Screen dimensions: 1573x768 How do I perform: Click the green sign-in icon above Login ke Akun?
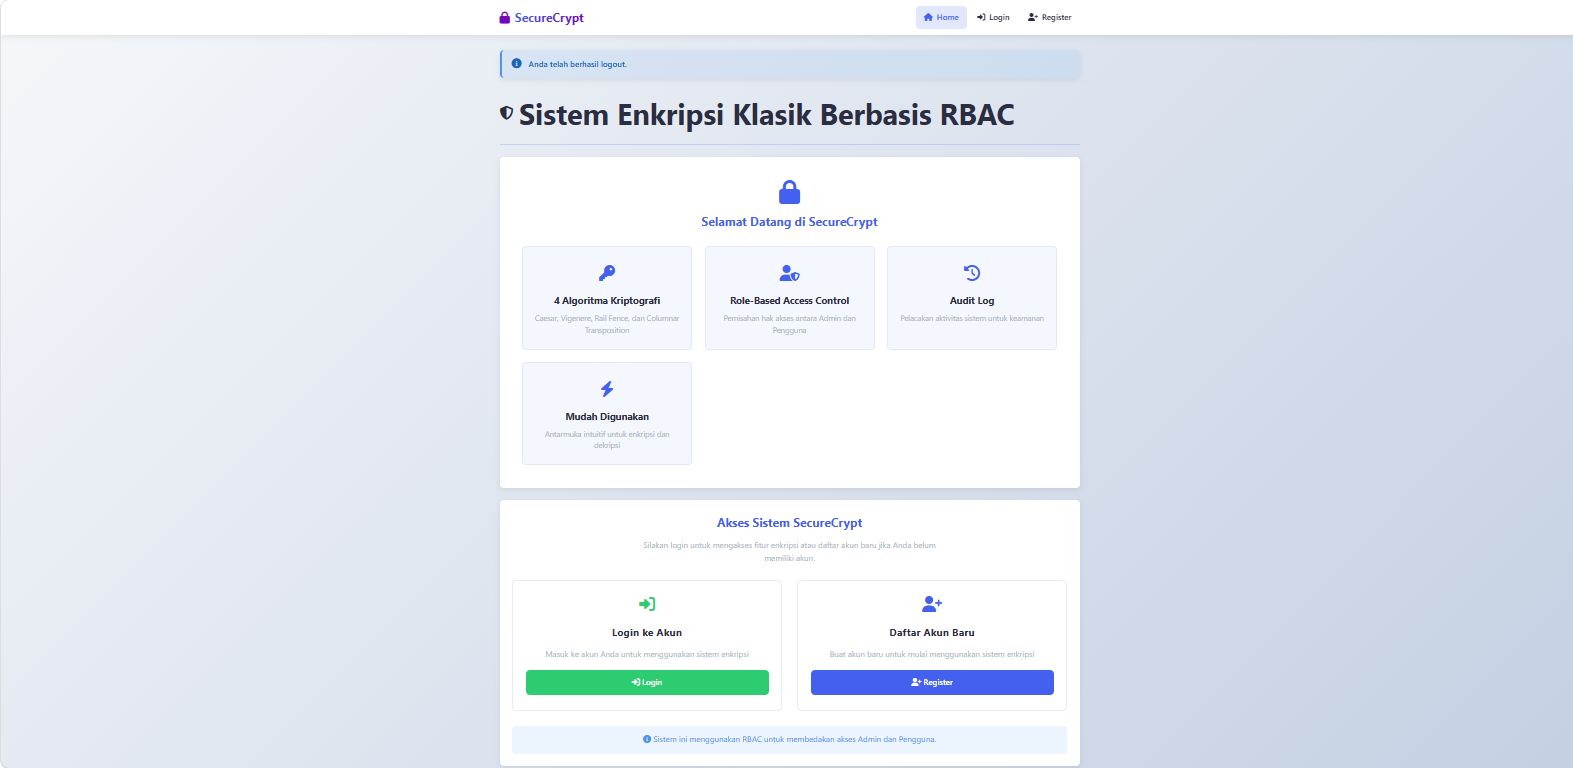[x=647, y=604]
